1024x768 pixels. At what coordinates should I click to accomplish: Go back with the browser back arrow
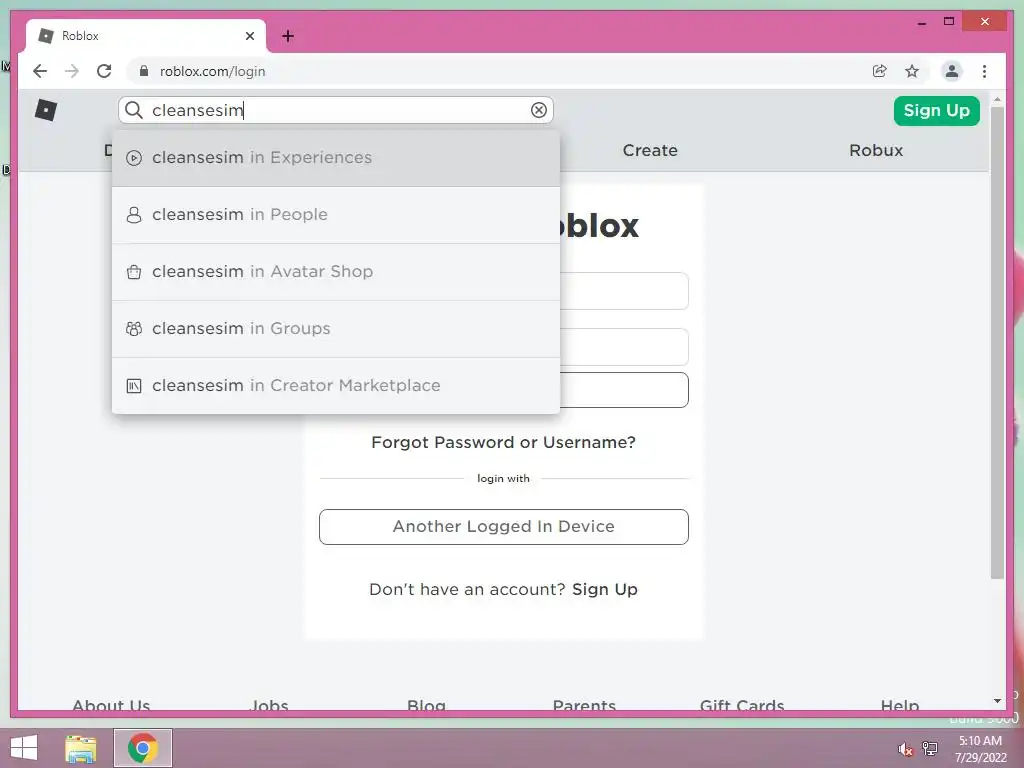tap(40, 71)
